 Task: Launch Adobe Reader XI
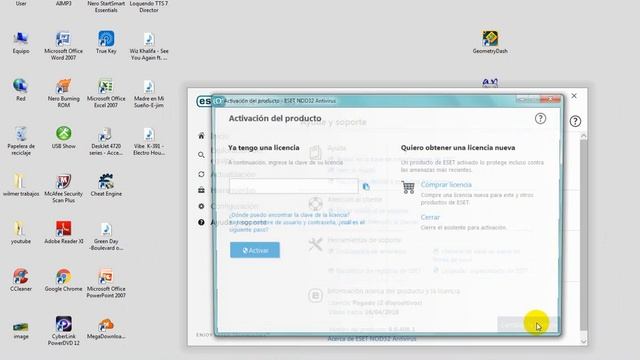(x=63, y=233)
